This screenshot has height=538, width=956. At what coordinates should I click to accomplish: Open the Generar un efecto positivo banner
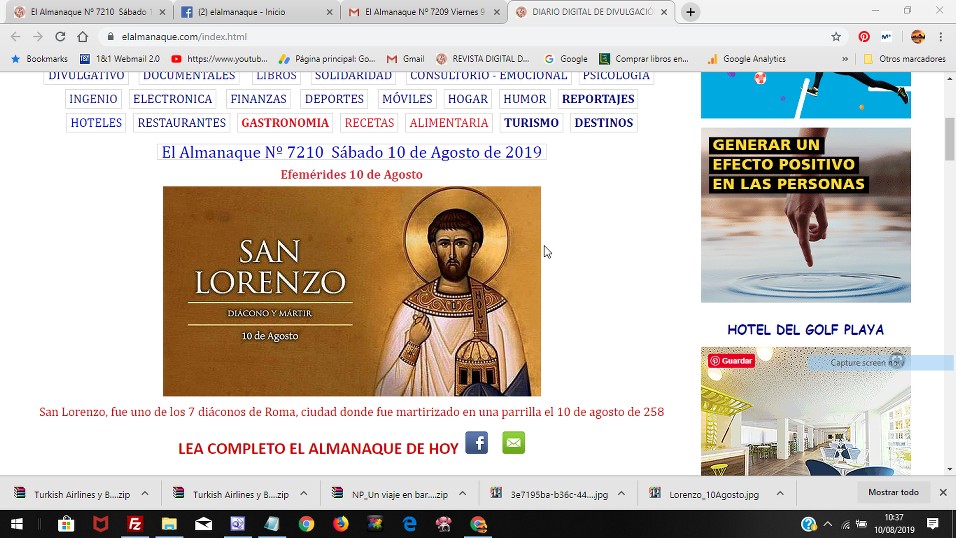point(805,215)
